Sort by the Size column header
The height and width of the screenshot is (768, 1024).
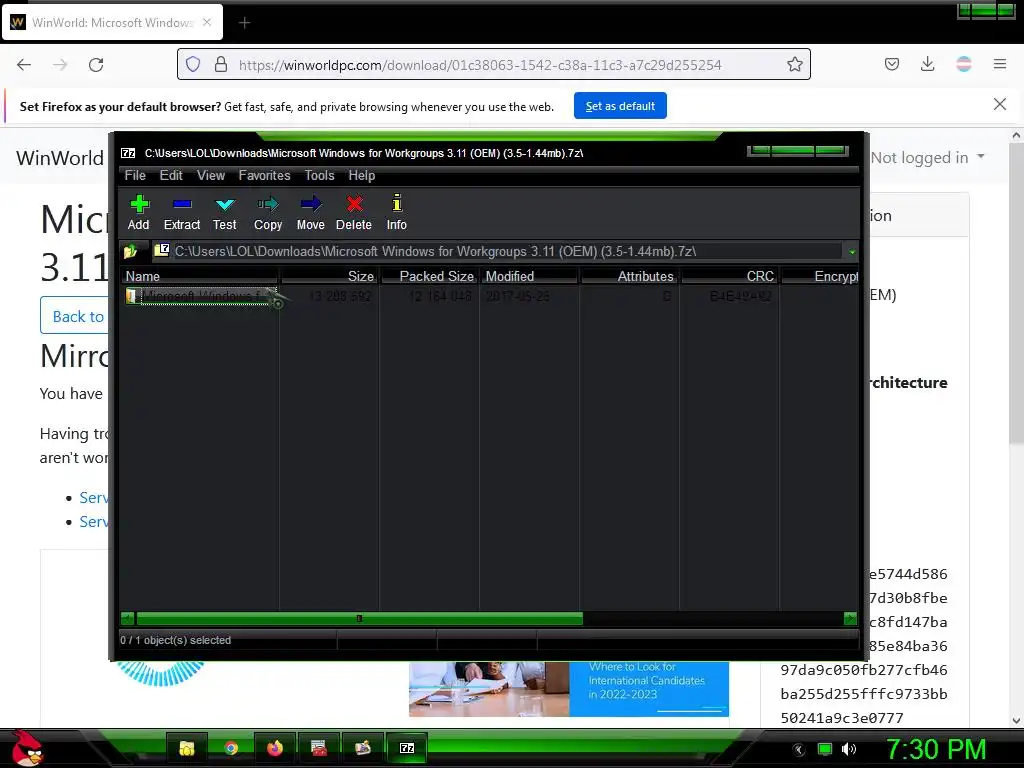(x=330, y=276)
